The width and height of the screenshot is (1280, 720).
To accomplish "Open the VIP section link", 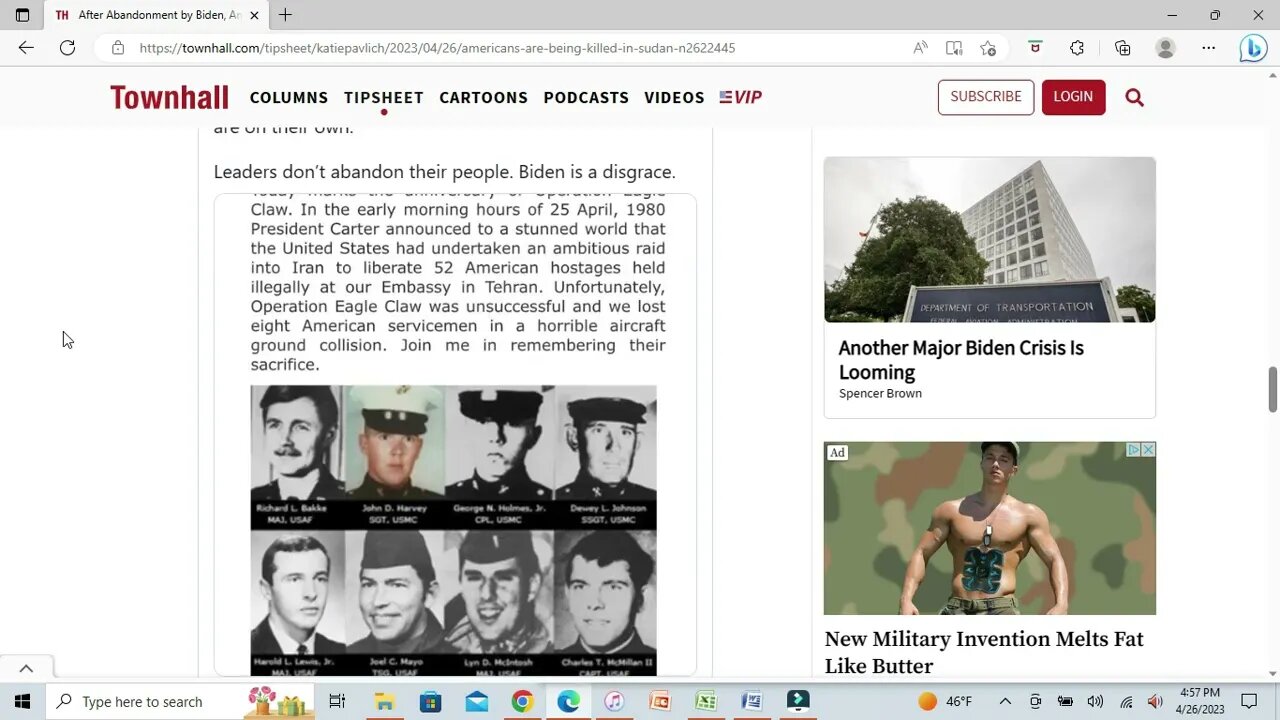I will [x=741, y=97].
